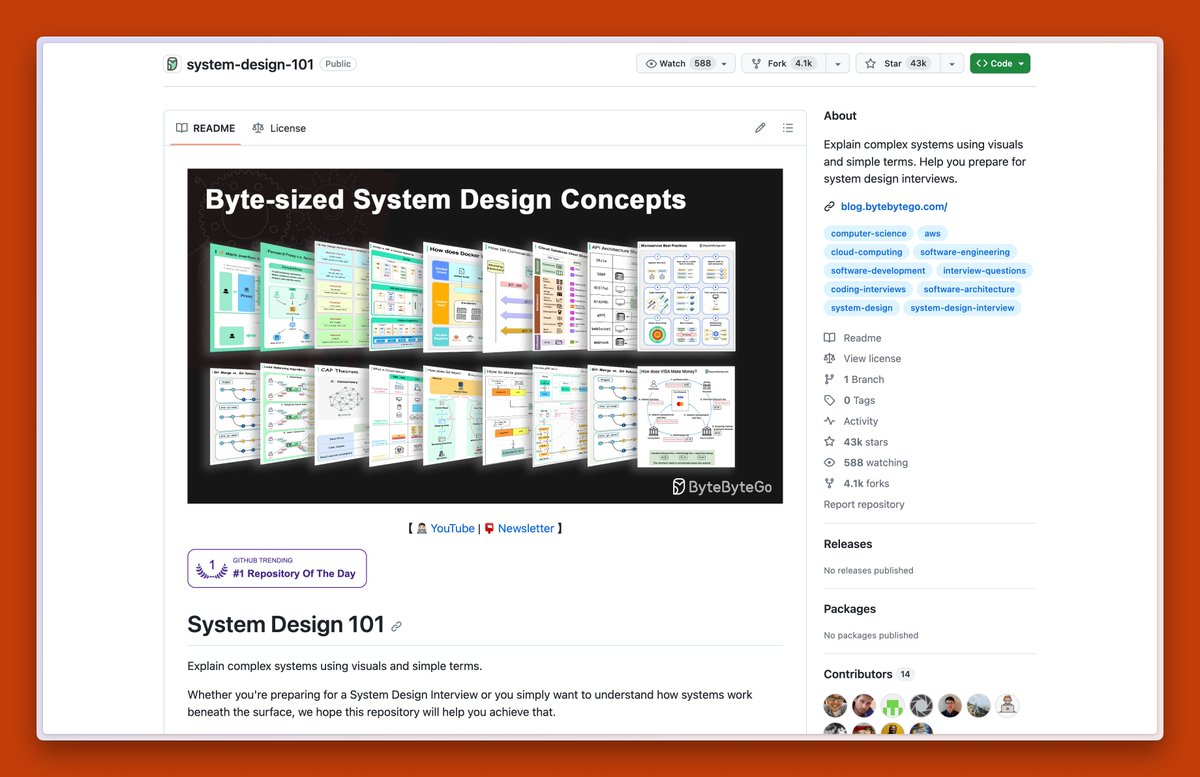Click the pencil edit README icon
Image resolution: width=1200 pixels, height=777 pixels.
760,128
